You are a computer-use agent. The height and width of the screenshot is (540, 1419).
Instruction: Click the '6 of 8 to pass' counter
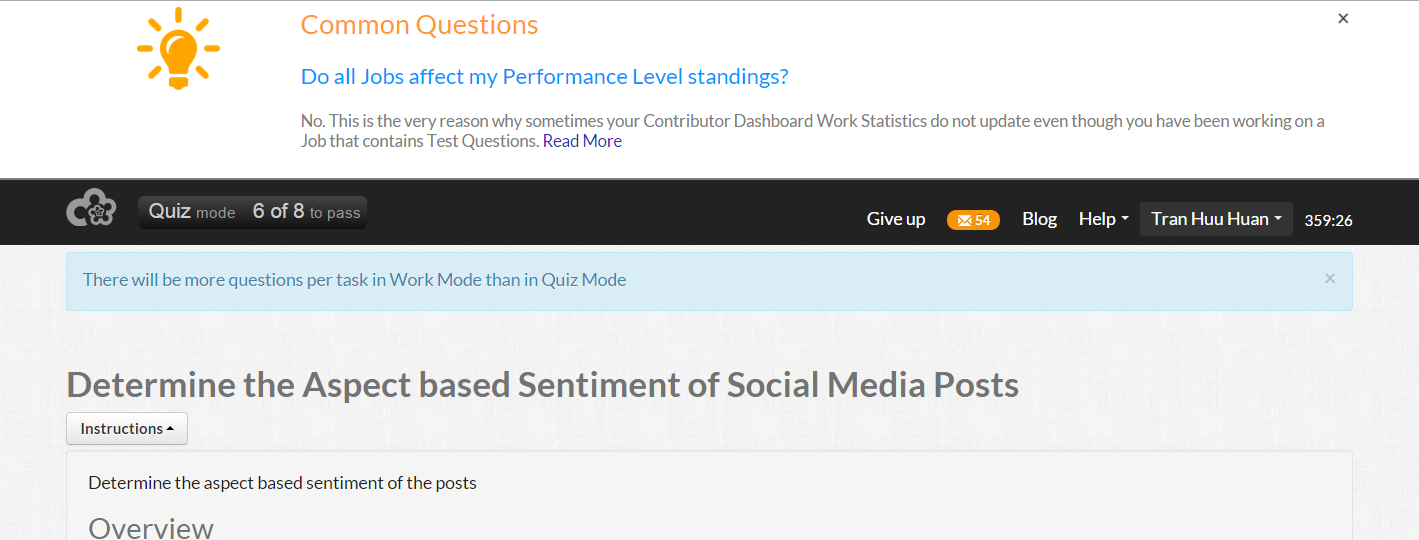point(306,212)
